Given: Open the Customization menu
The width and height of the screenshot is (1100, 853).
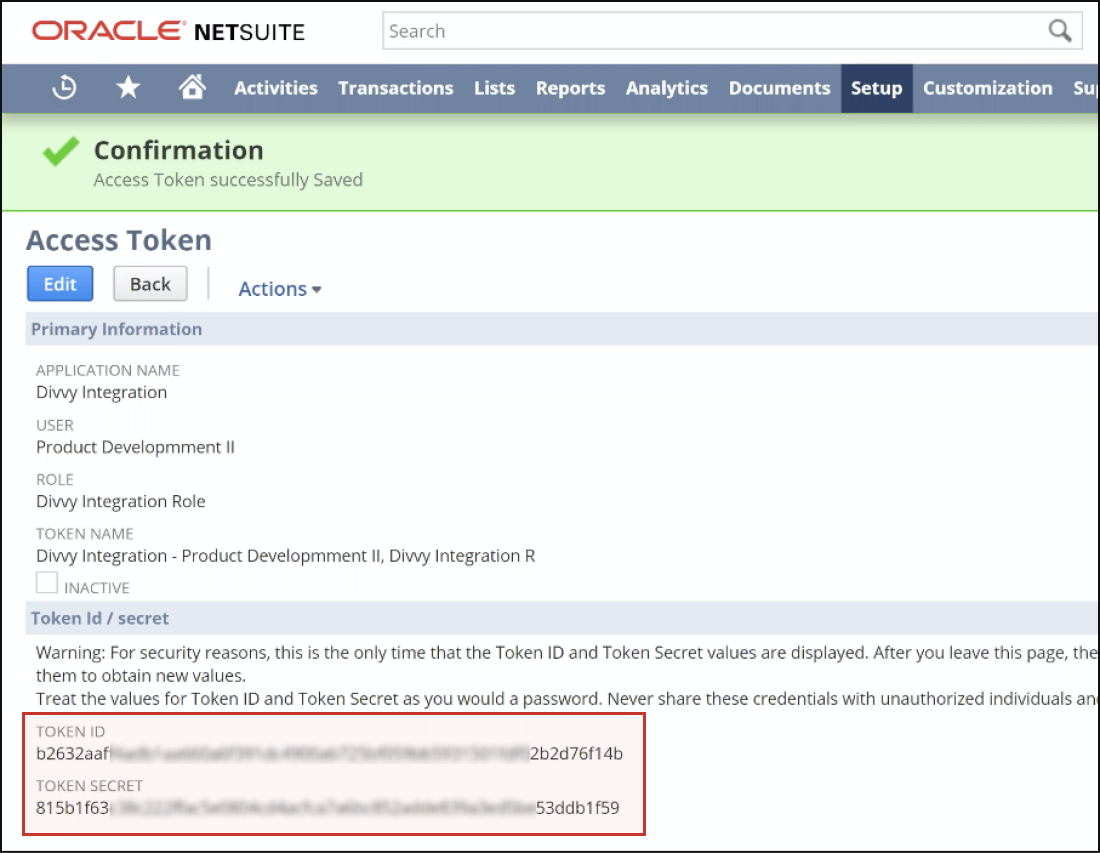Looking at the screenshot, I should [x=987, y=88].
